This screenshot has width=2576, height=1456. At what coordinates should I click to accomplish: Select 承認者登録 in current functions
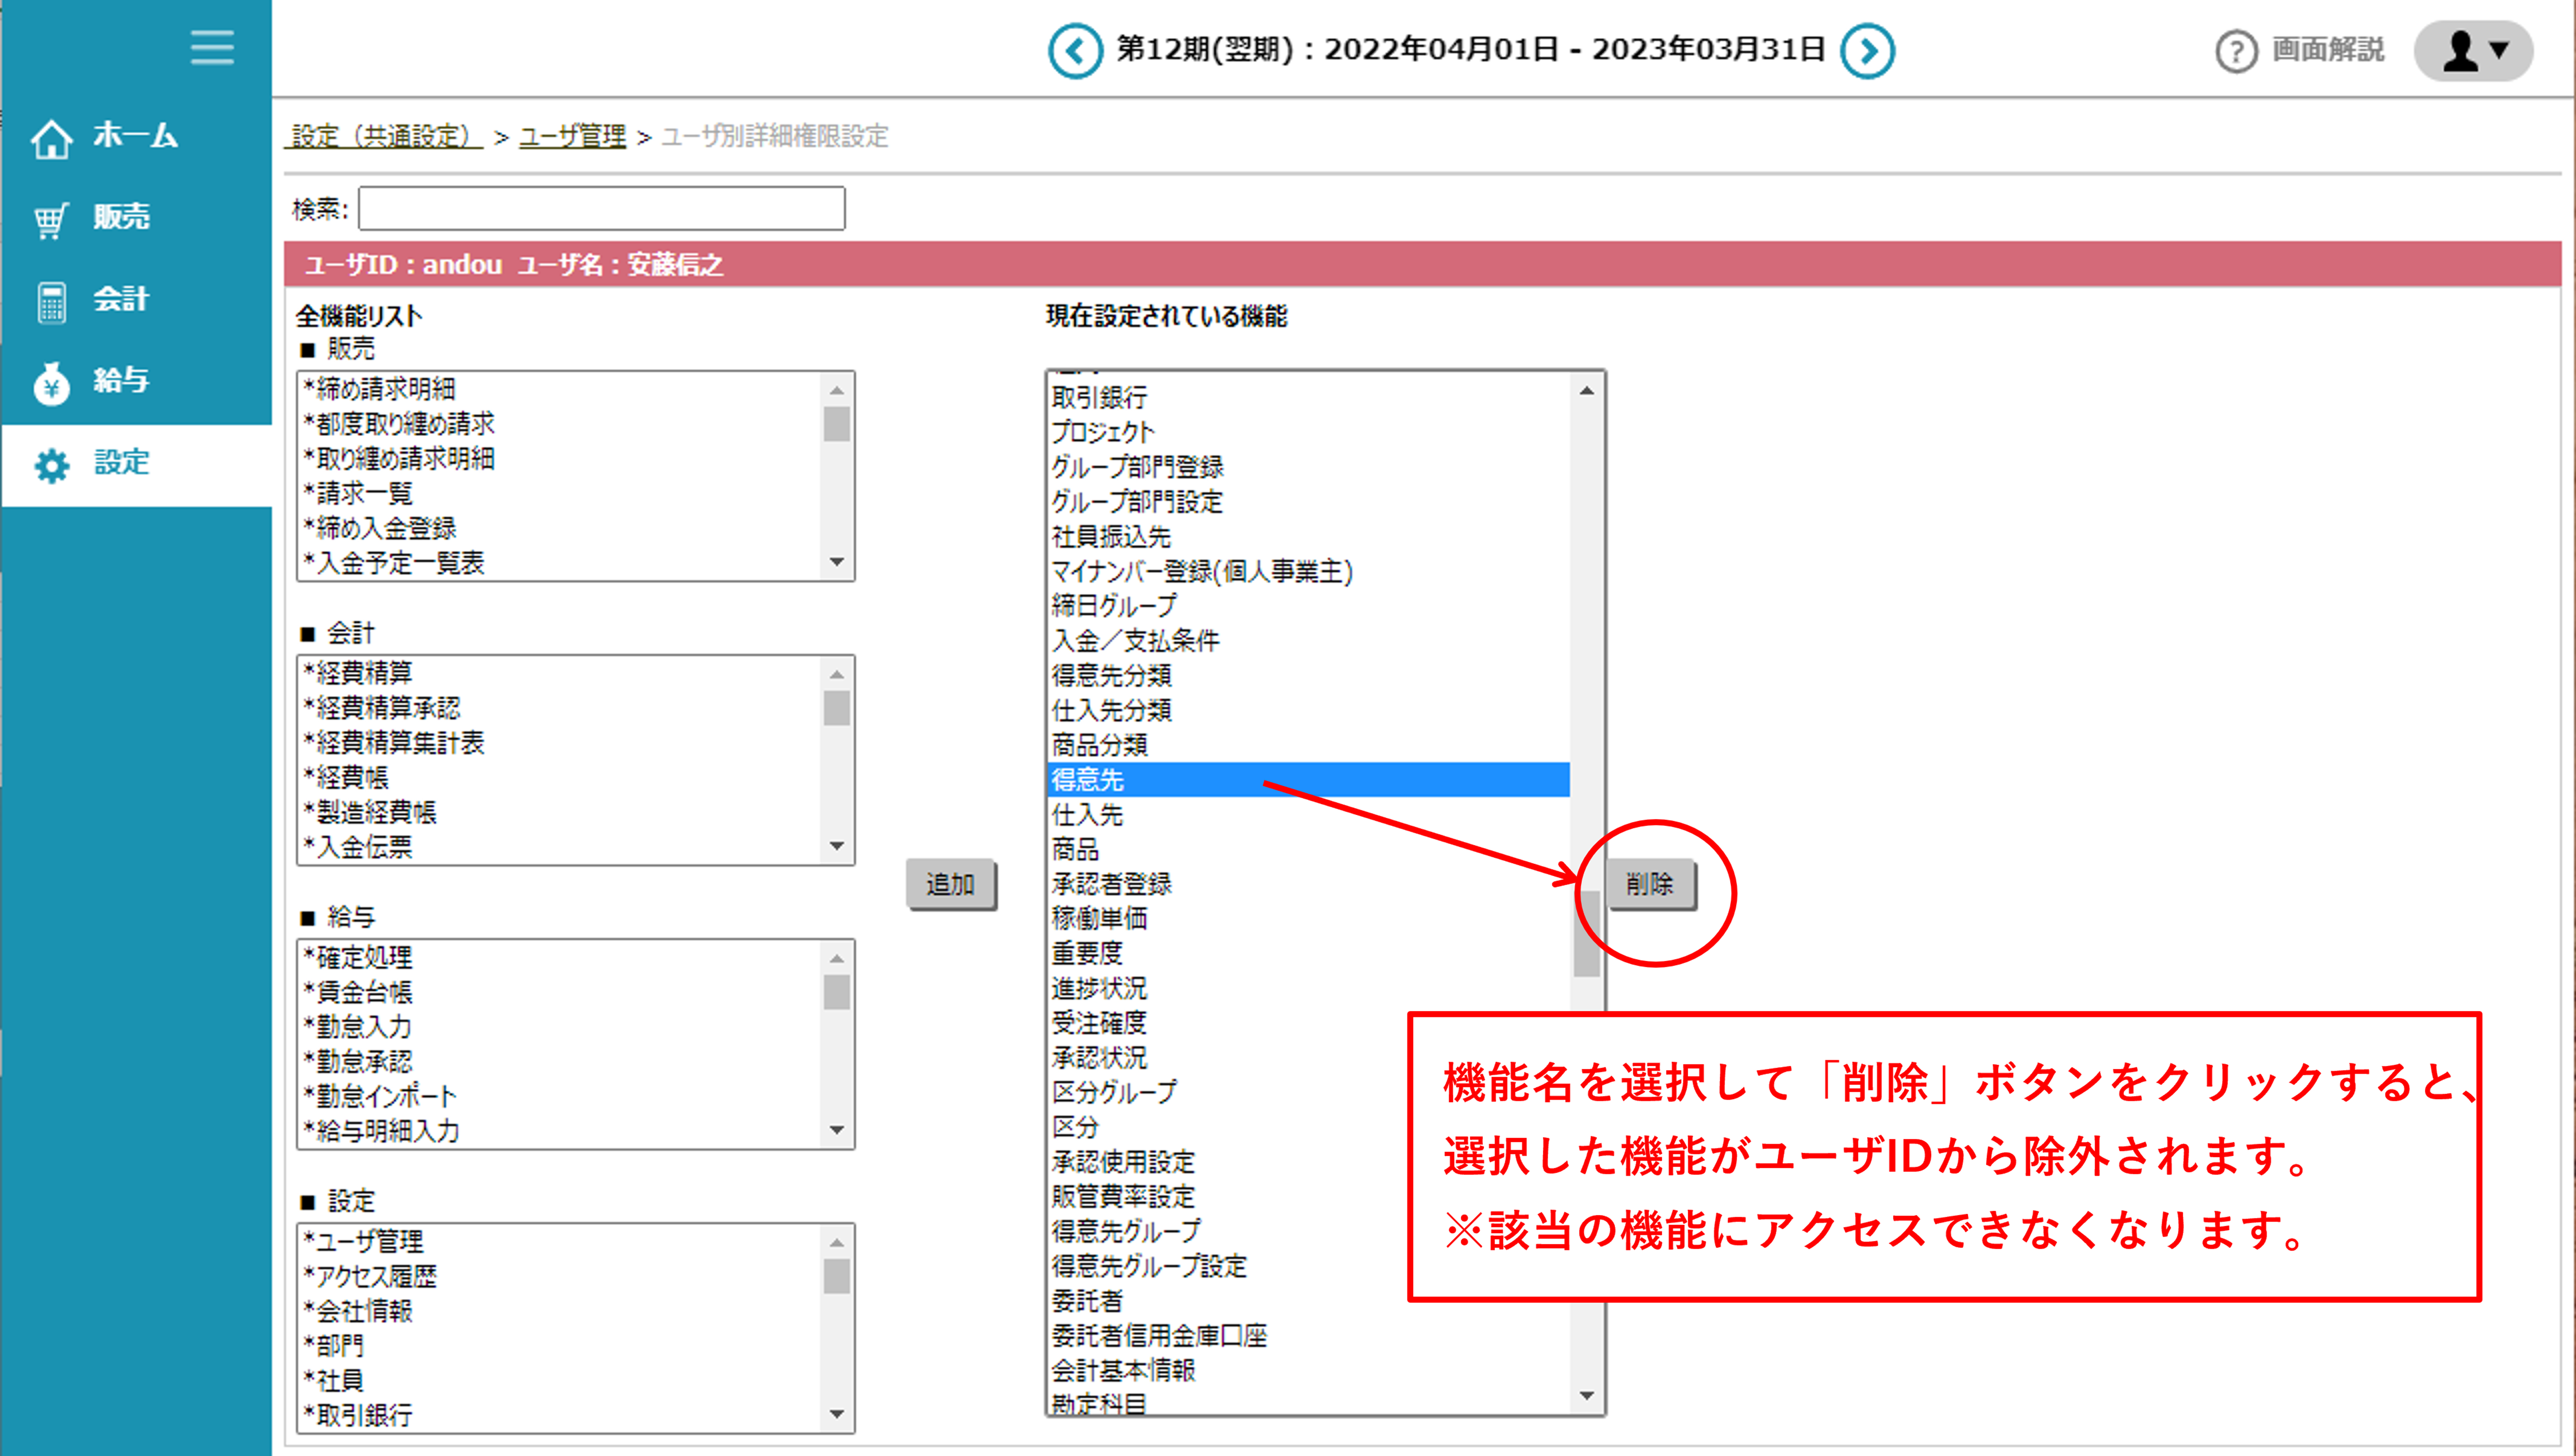1308,883
